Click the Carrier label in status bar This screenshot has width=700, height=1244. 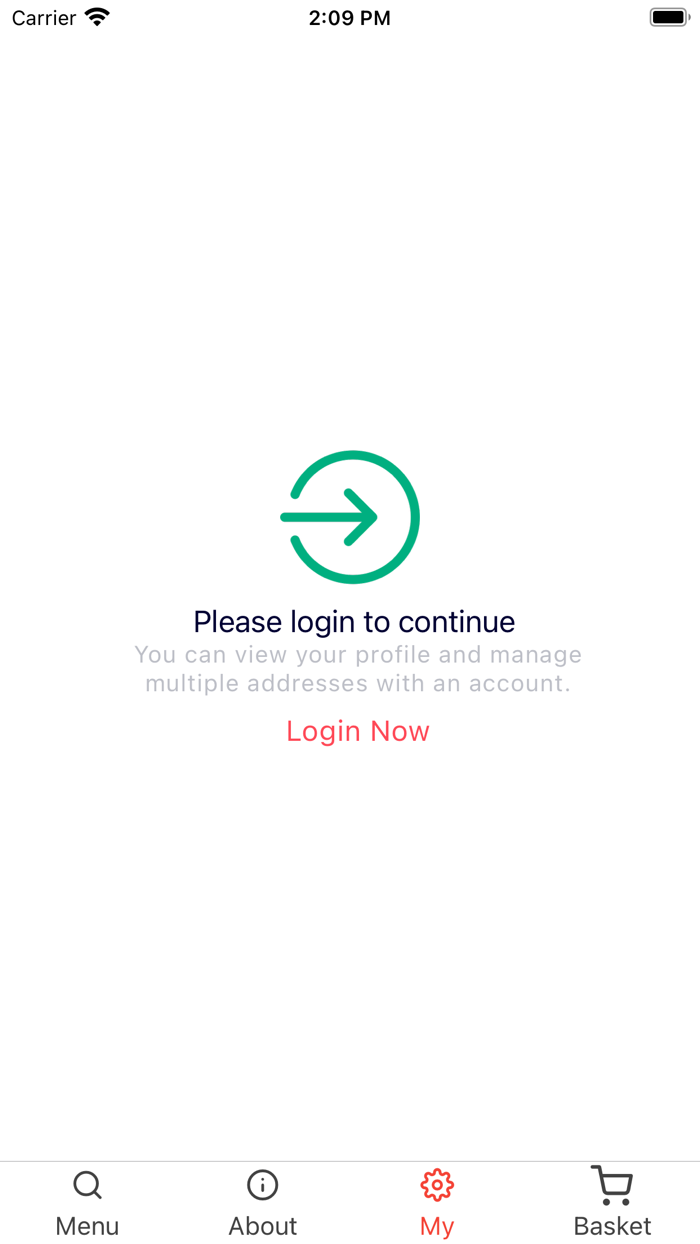tap(44, 18)
